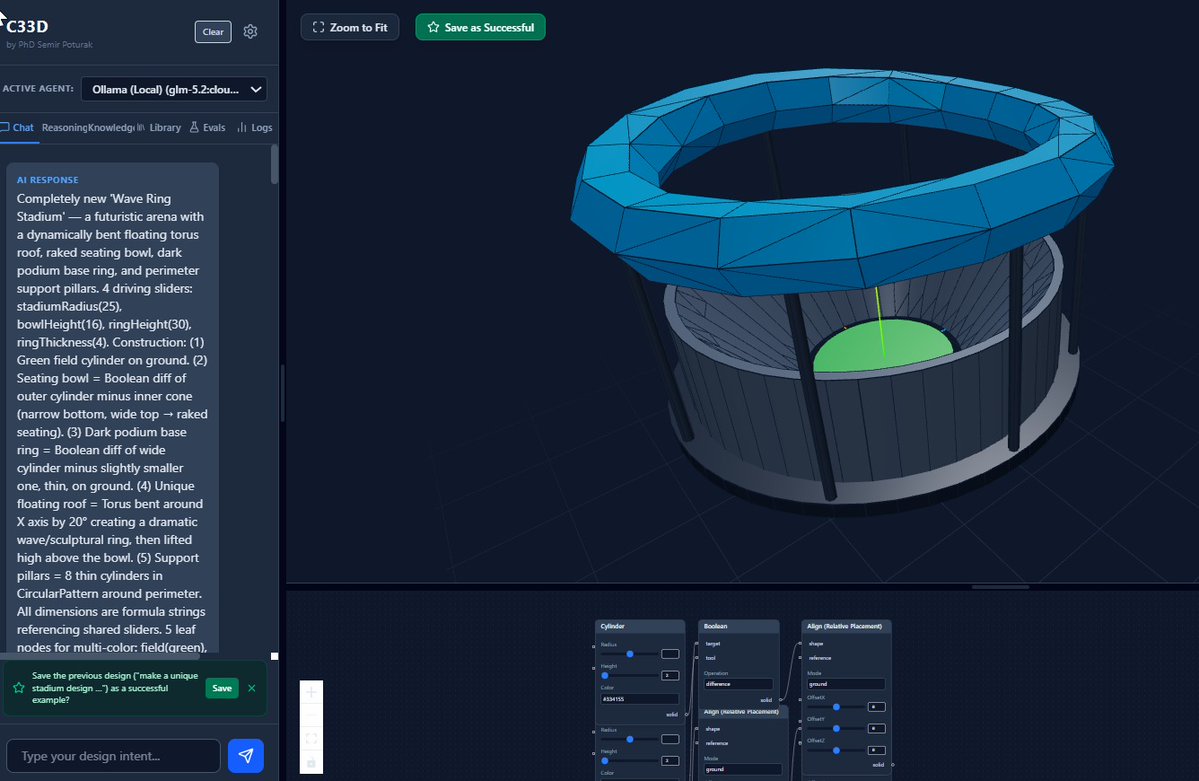Screen dimensions: 1199x781
Task: Open the settings gear icon
Action: pos(250,31)
